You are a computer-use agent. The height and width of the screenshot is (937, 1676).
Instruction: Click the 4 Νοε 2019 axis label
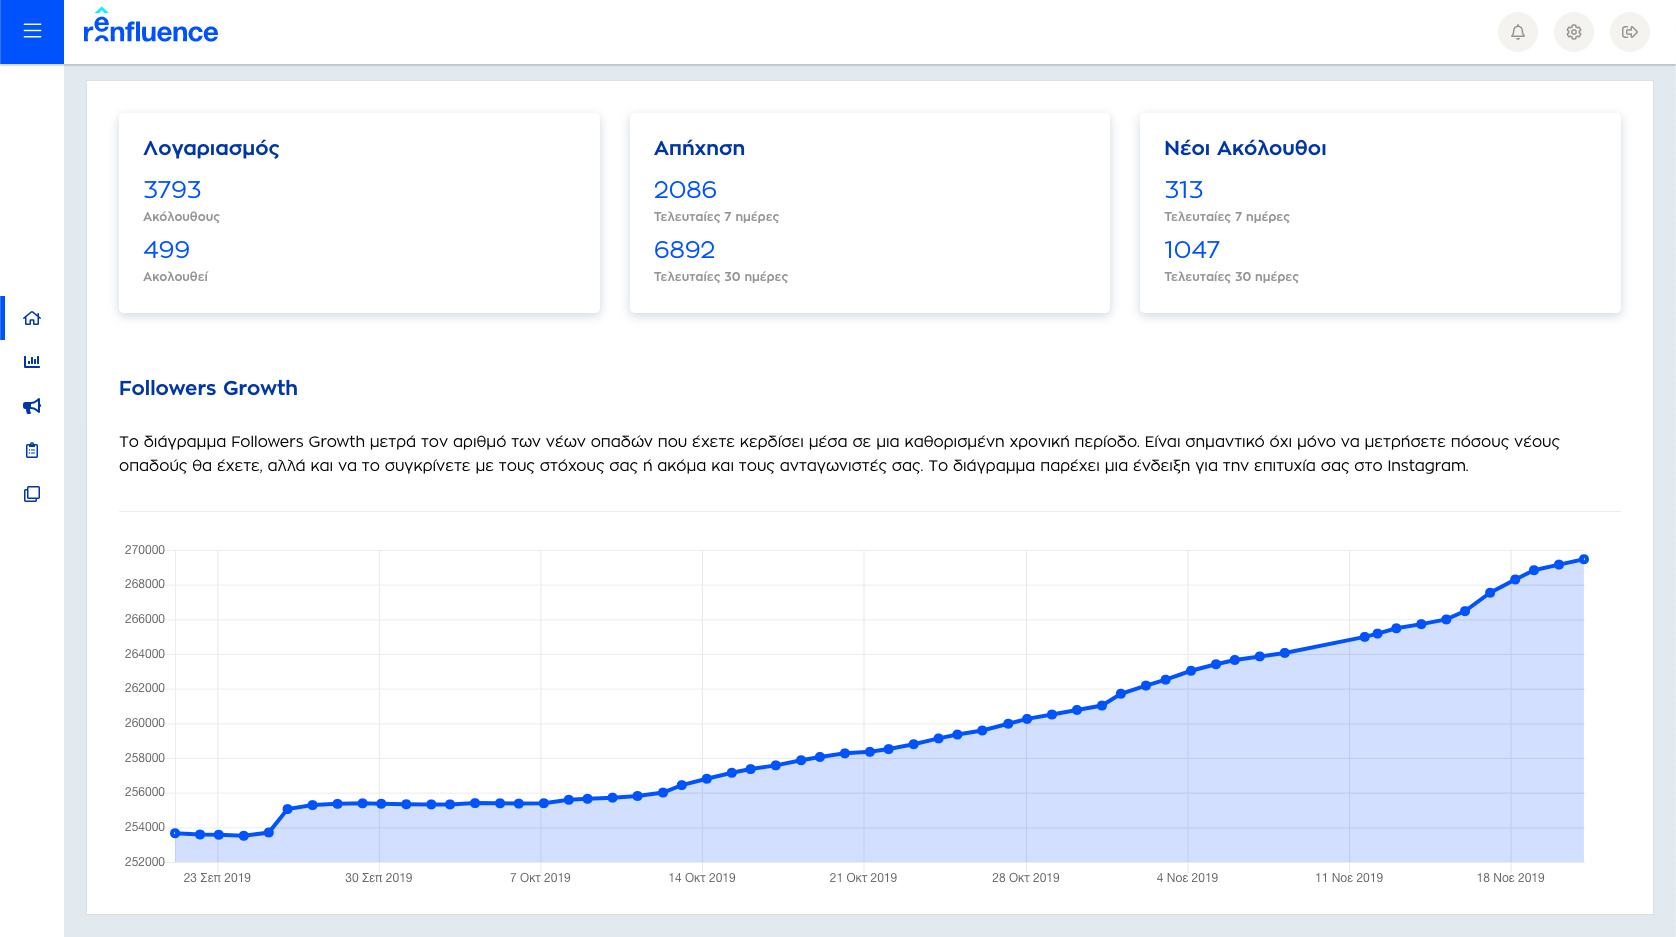coord(1187,878)
